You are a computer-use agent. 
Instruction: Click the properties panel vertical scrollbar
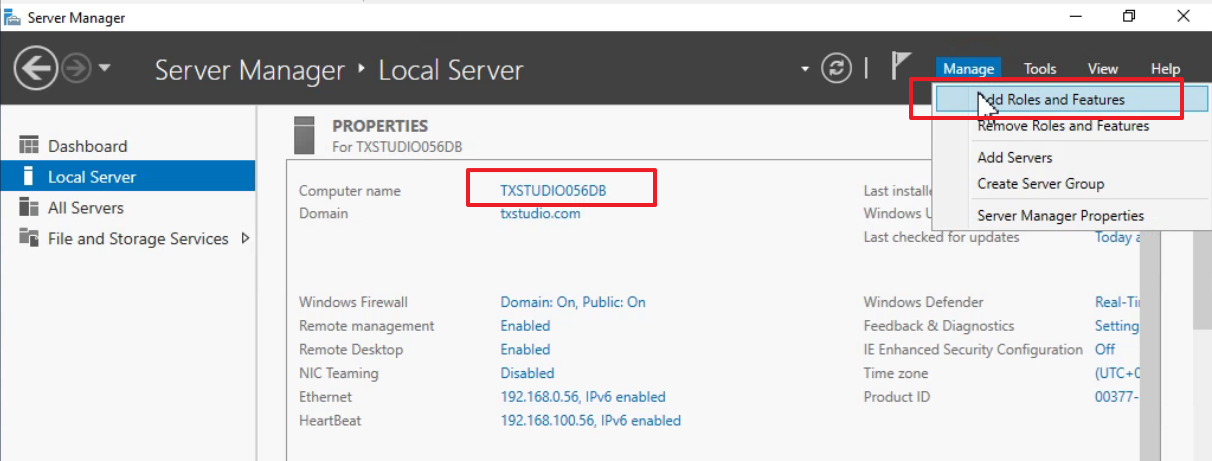coord(1149,346)
